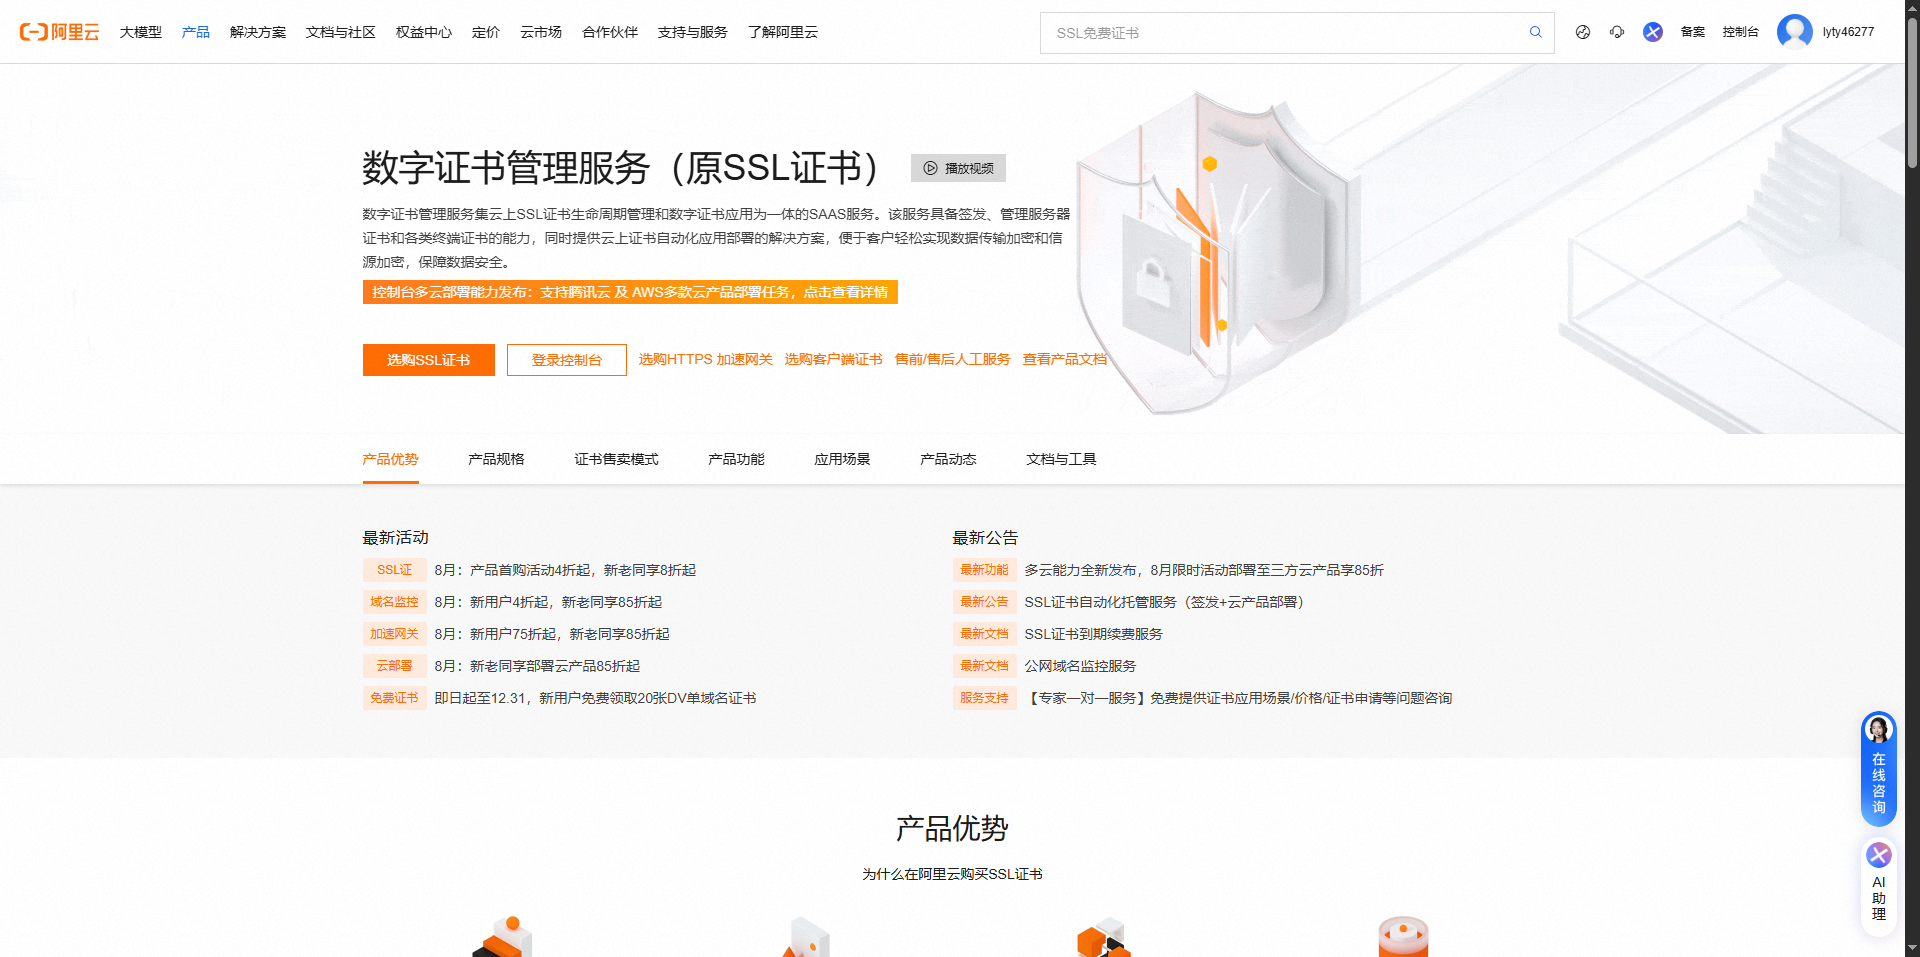1920x957 pixels.
Task: Click the search magnifier icon
Action: pyautogui.click(x=1536, y=32)
